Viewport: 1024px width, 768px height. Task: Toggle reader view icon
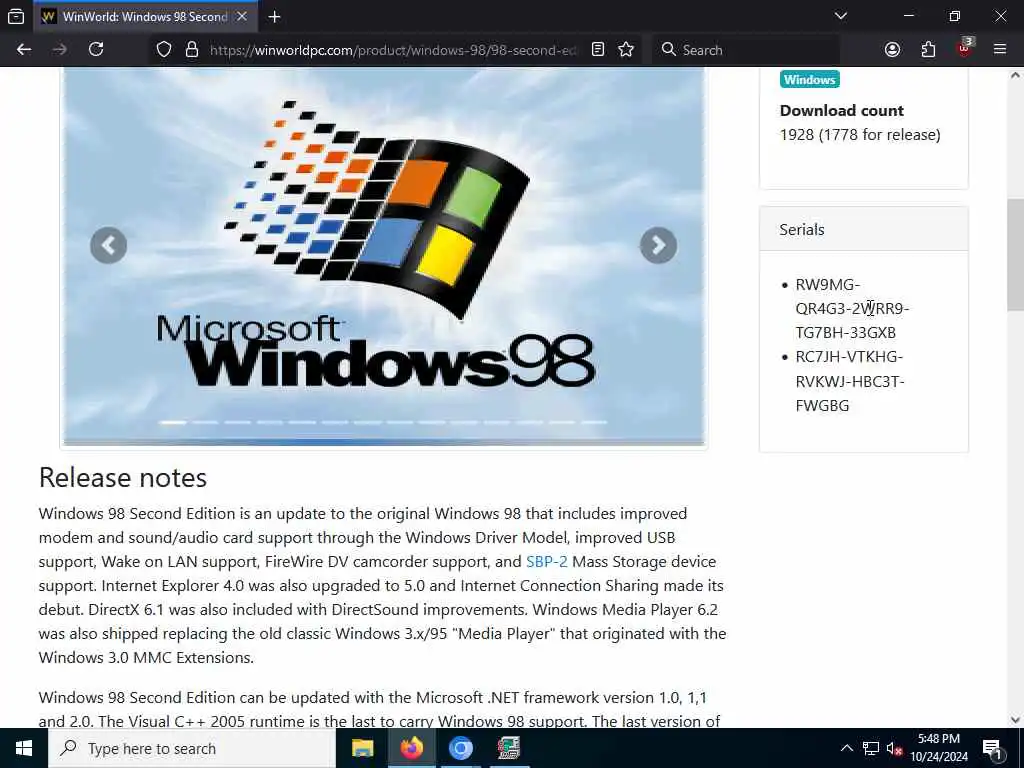tap(598, 50)
